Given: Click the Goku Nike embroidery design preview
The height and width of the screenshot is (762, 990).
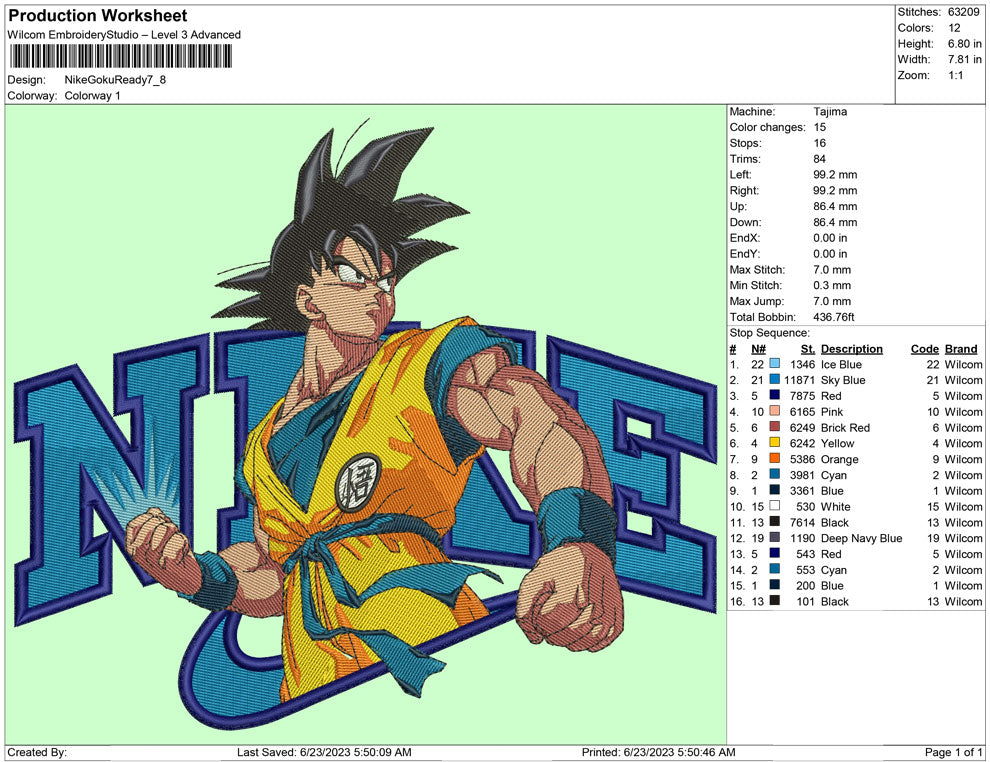Looking at the screenshot, I should click(x=366, y=424).
